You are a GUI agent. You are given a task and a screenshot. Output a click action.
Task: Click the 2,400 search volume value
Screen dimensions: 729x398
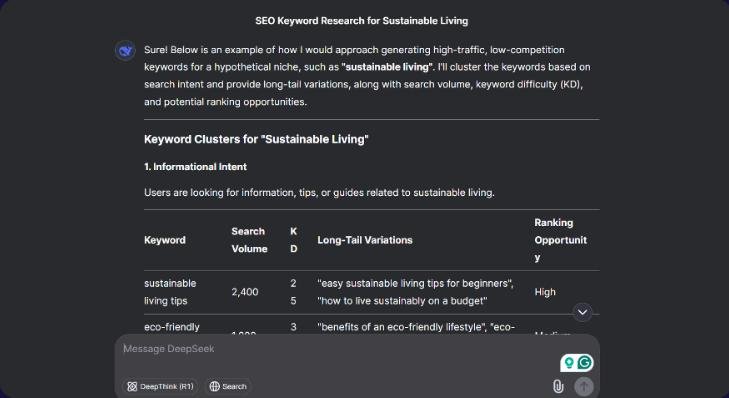[245, 292]
